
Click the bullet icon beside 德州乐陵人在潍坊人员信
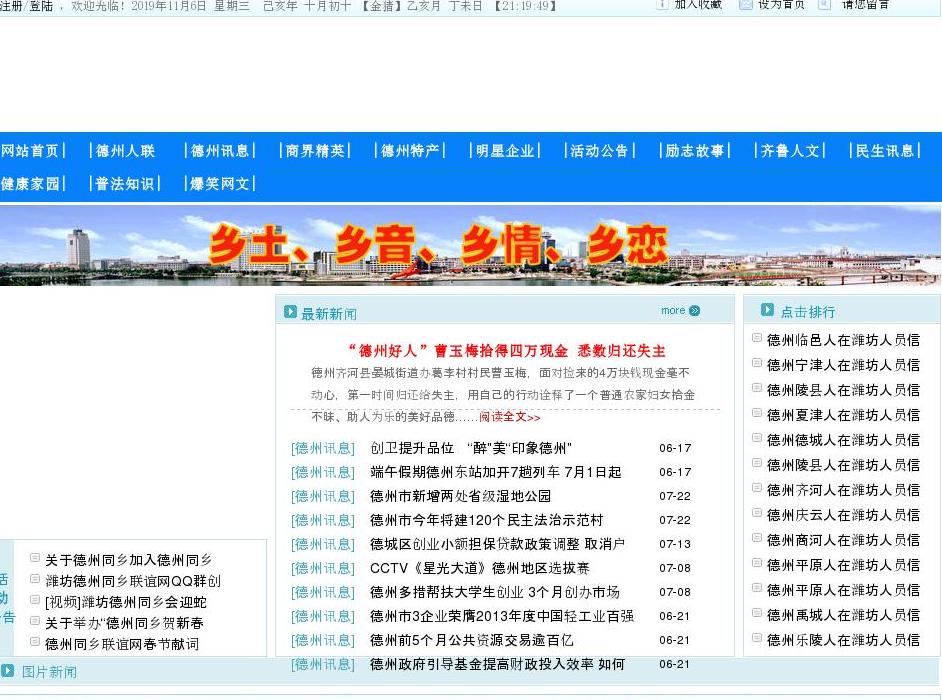(757, 638)
